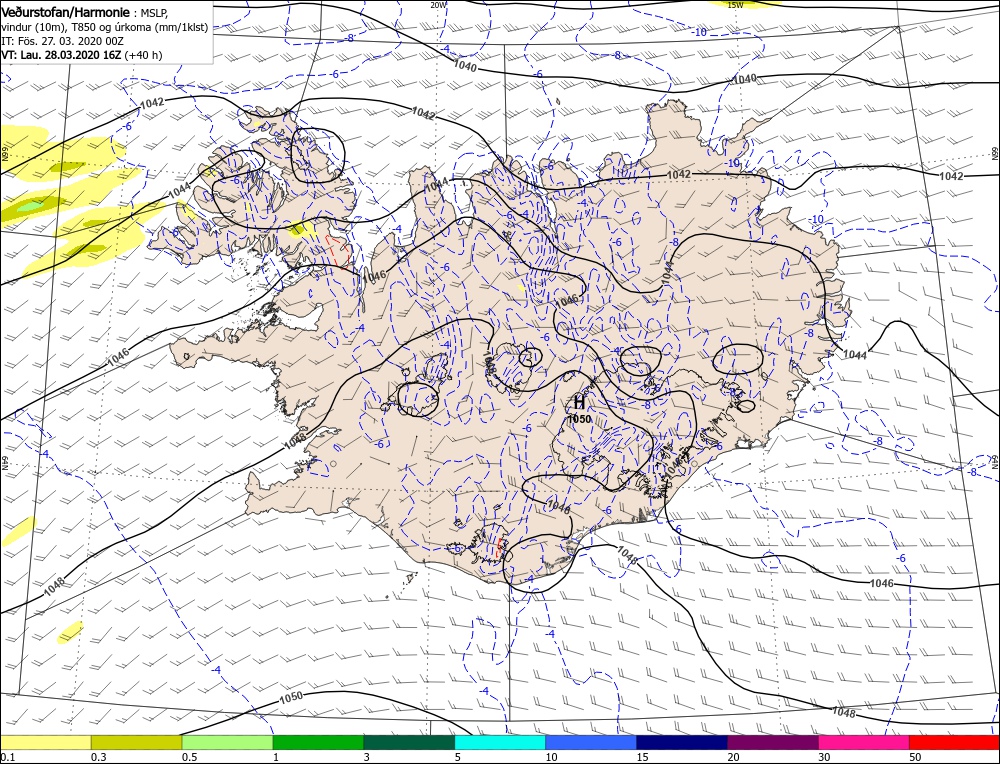Image resolution: width=1000 pixels, height=764 pixels.
Task: Click the light green 0.5–1 legend swatch
Action: click(x=227, y=742)
